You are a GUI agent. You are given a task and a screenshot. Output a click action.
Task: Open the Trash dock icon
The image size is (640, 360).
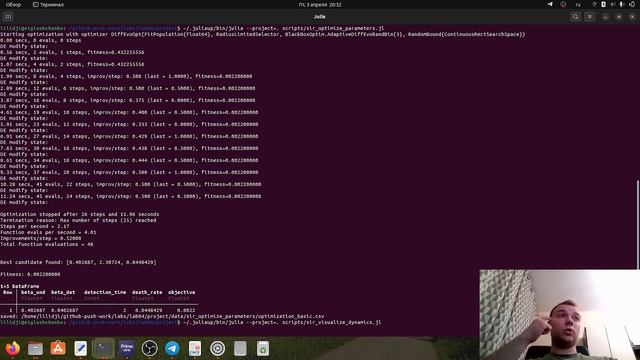[x=263, y=348]
